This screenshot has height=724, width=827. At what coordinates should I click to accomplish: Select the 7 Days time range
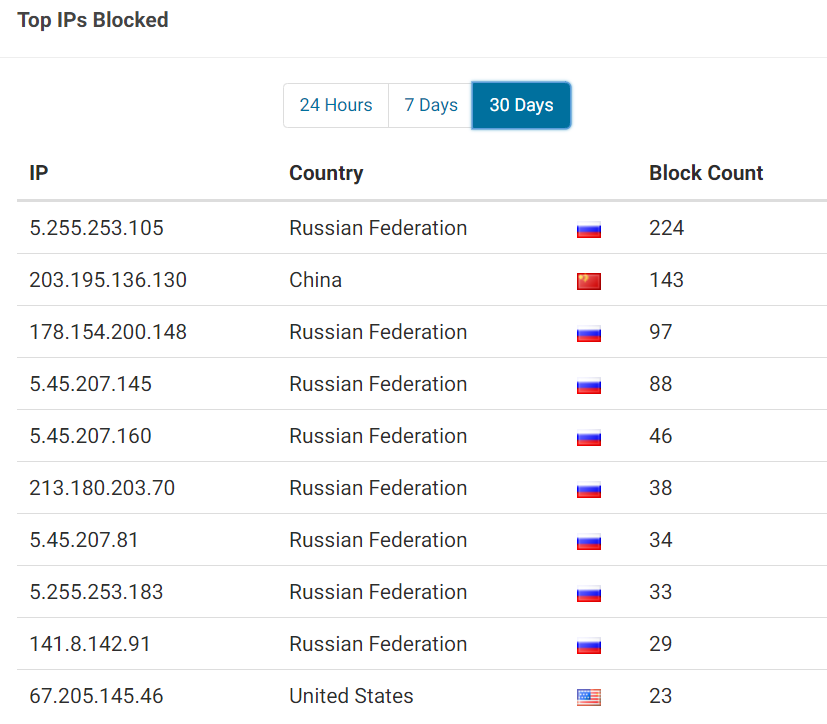(x=430, y=105)
